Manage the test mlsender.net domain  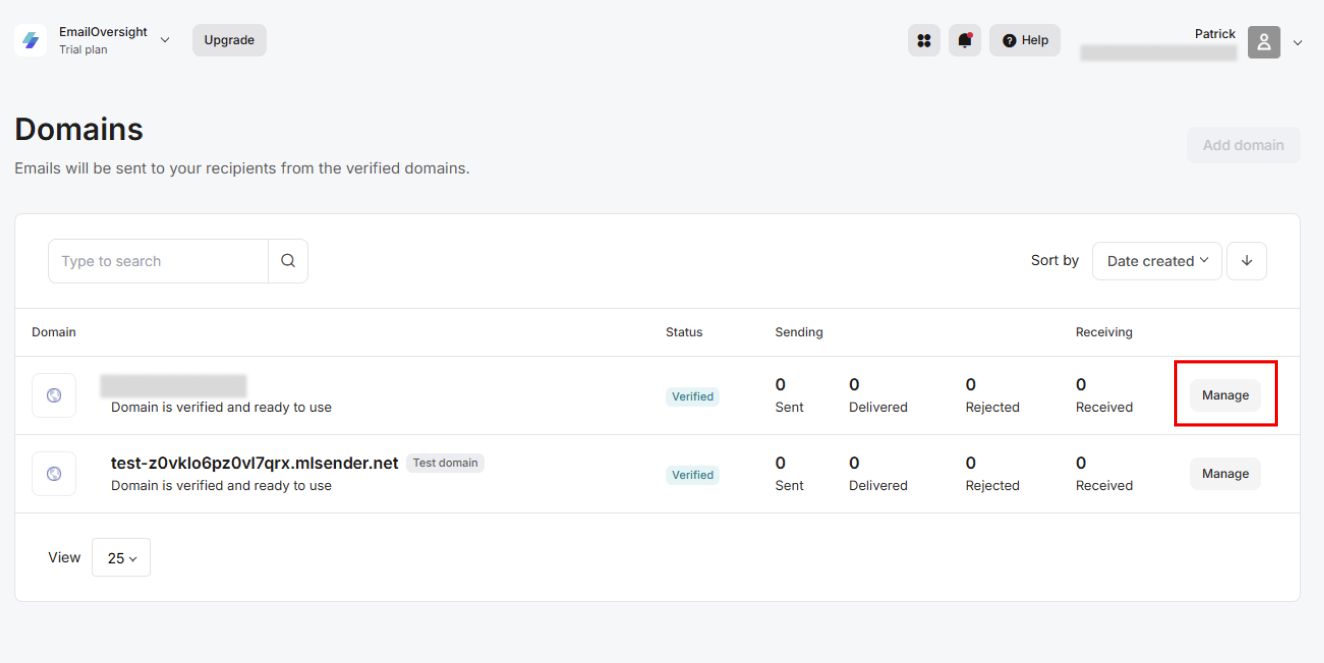[1225, 474]
